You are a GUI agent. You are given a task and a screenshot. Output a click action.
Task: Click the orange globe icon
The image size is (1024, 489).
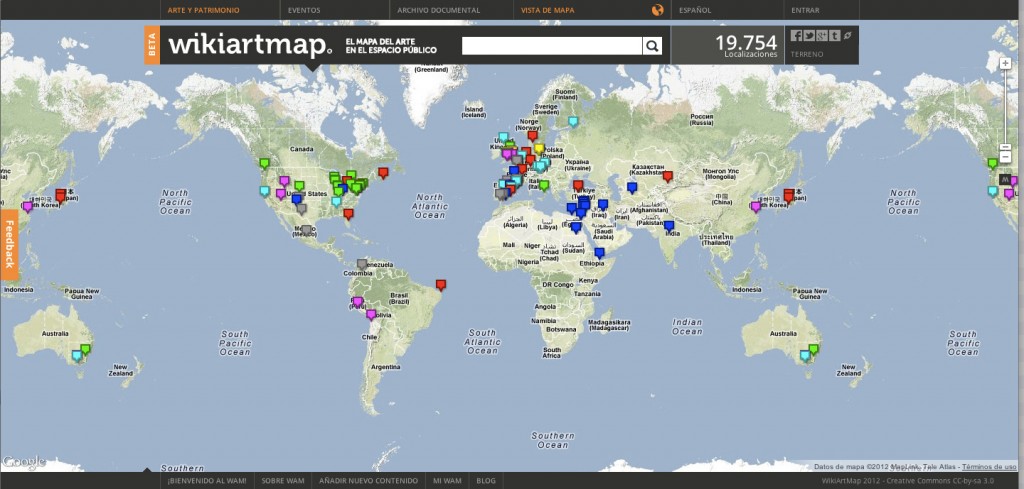tap(657, 11)
